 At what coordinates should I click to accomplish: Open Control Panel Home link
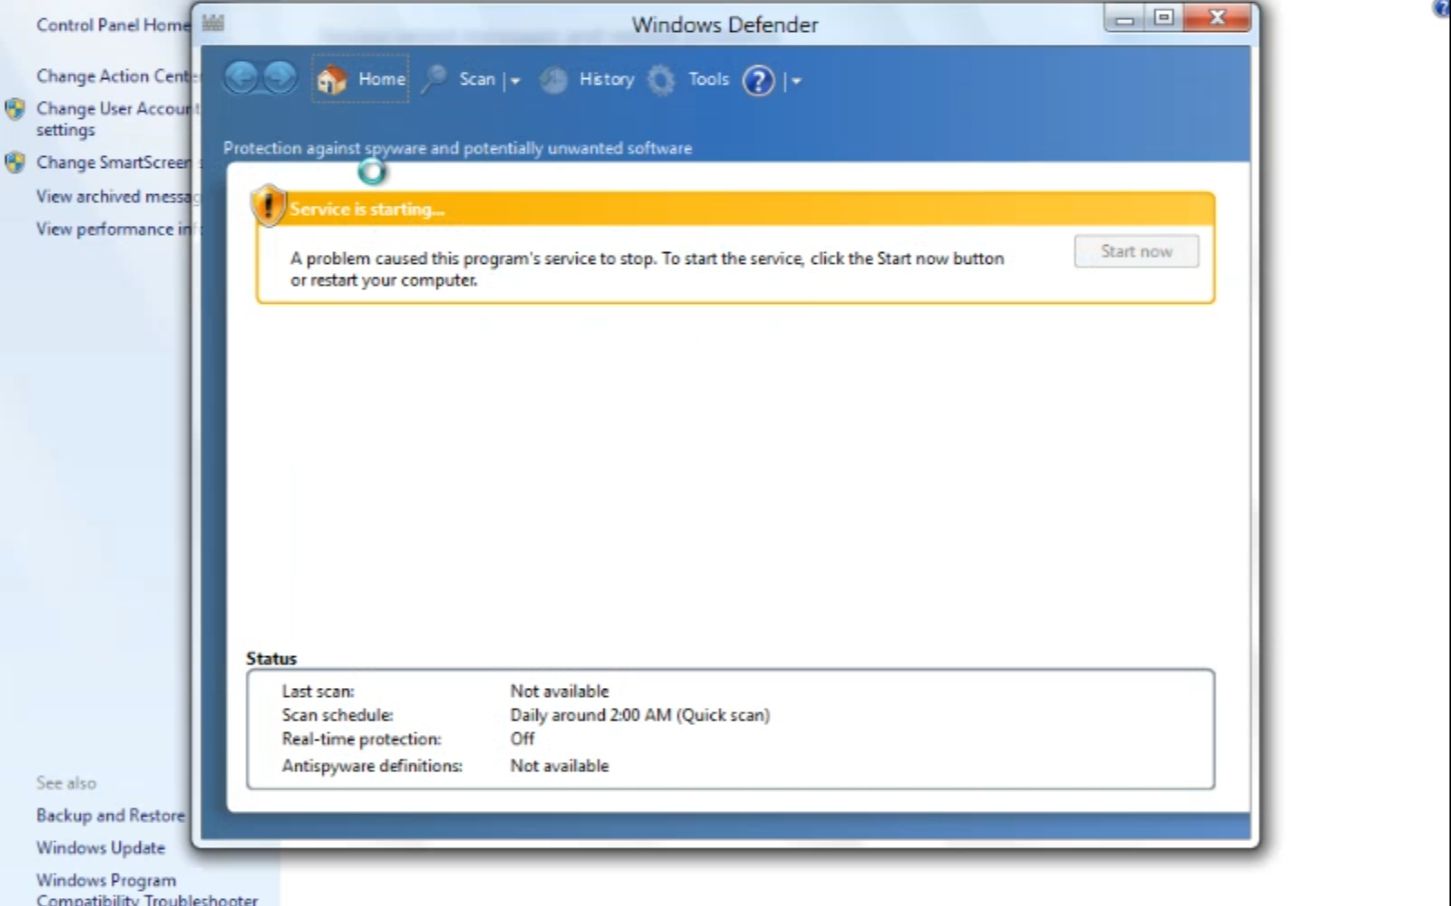(113, 25)
